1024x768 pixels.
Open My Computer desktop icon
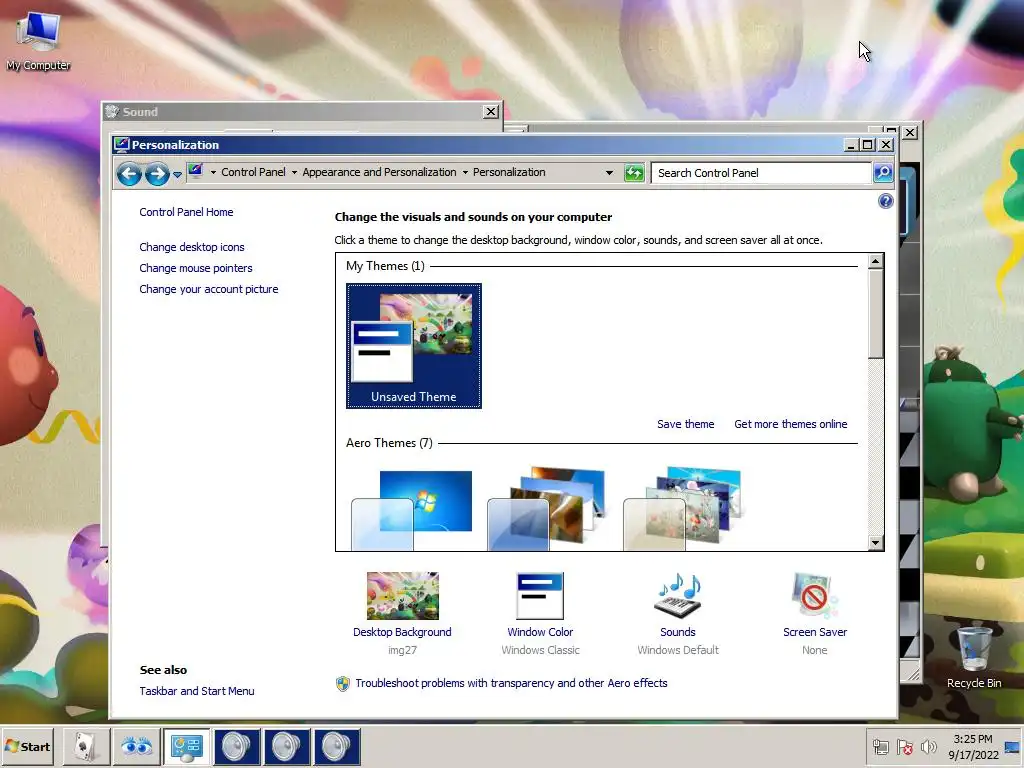(x=38, y=40)
